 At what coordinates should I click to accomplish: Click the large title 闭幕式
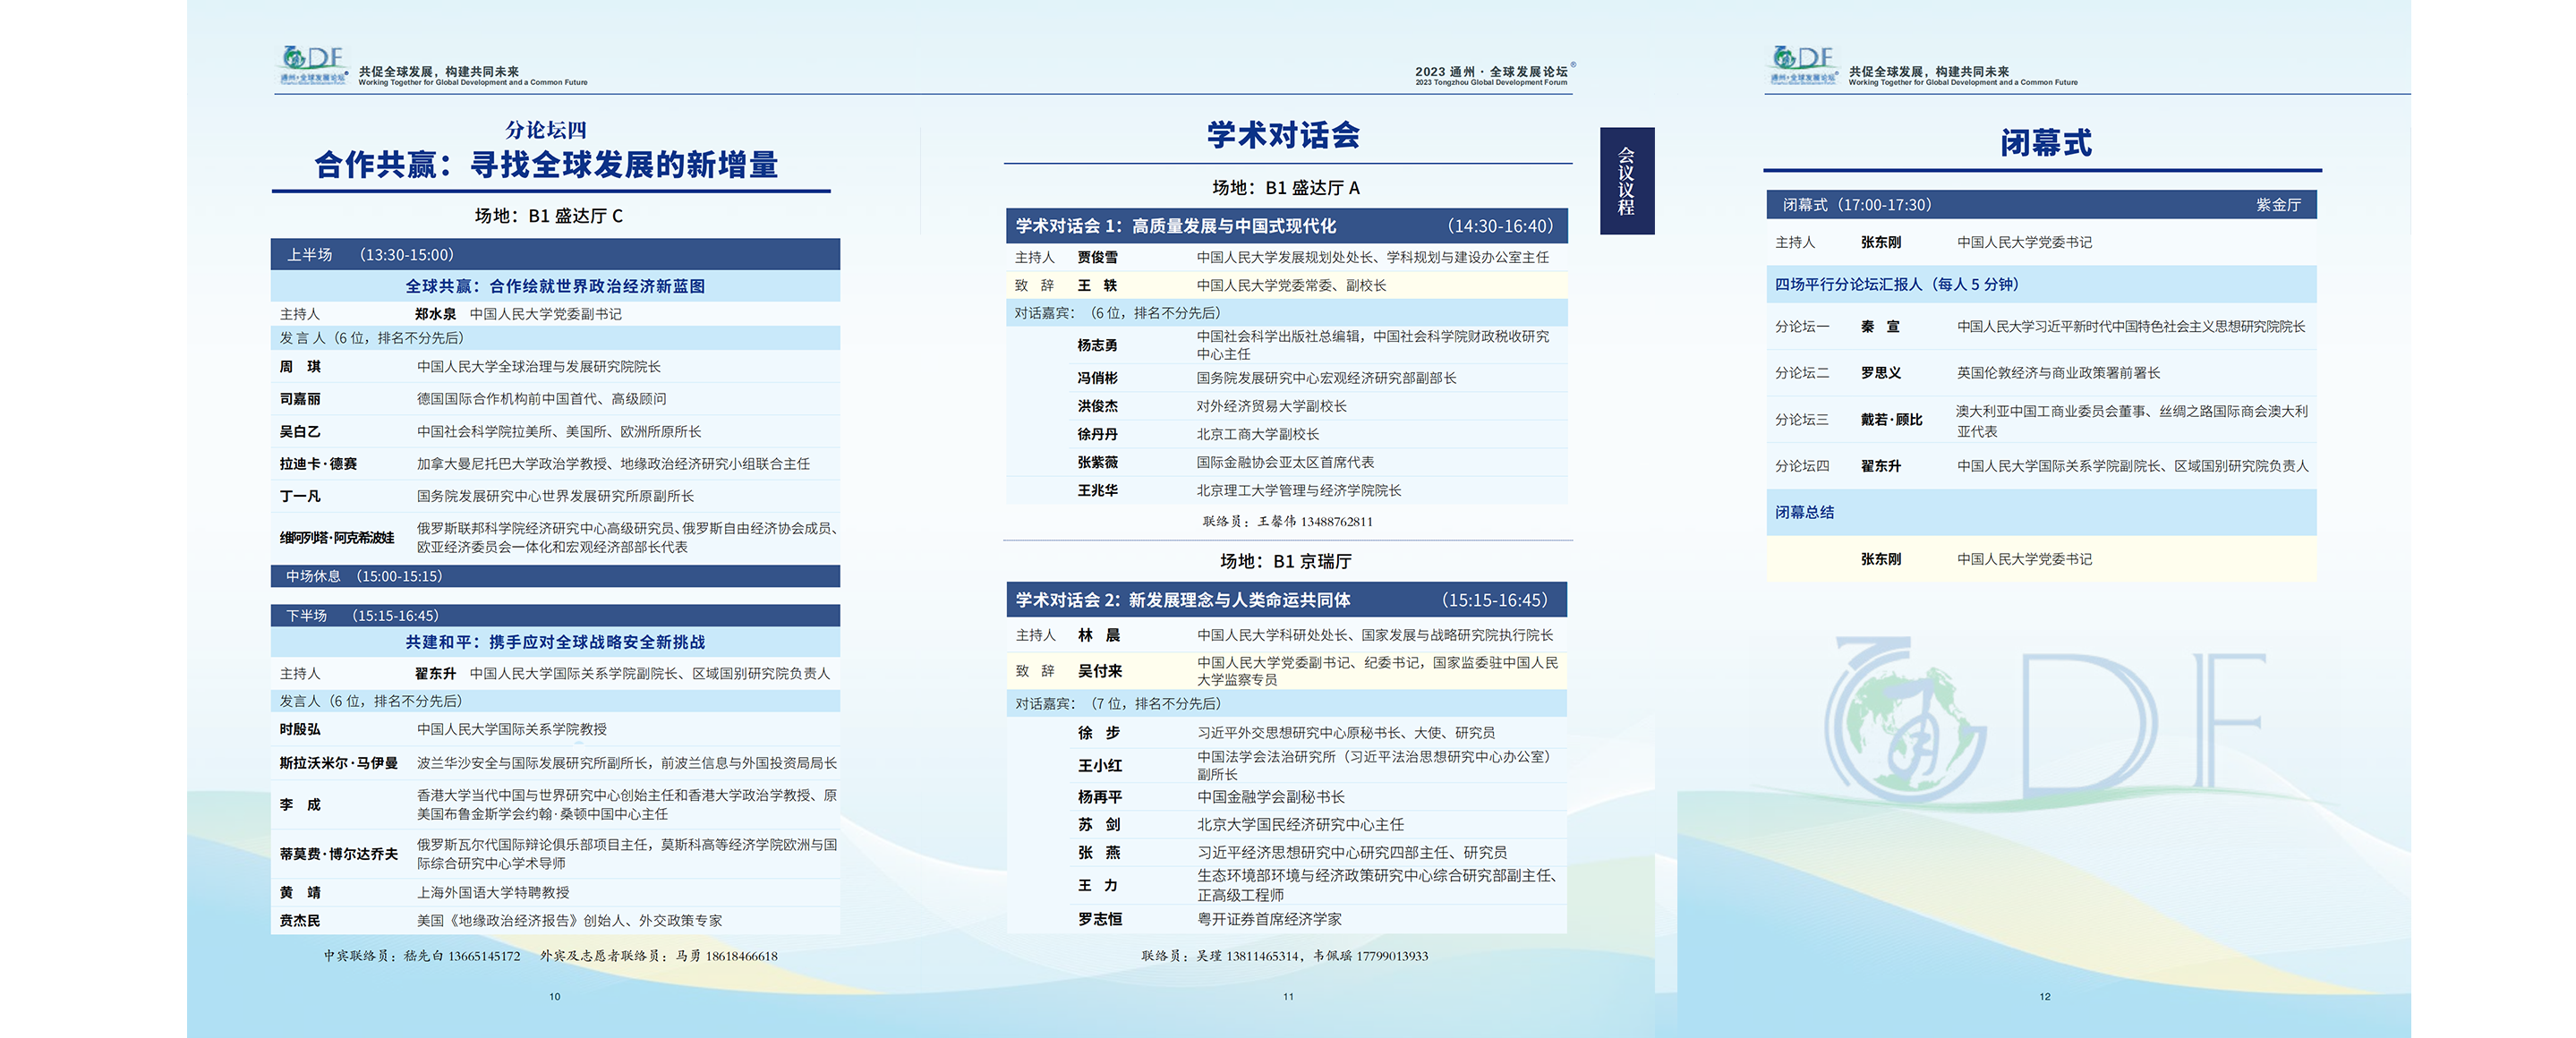pos(2046,143)
